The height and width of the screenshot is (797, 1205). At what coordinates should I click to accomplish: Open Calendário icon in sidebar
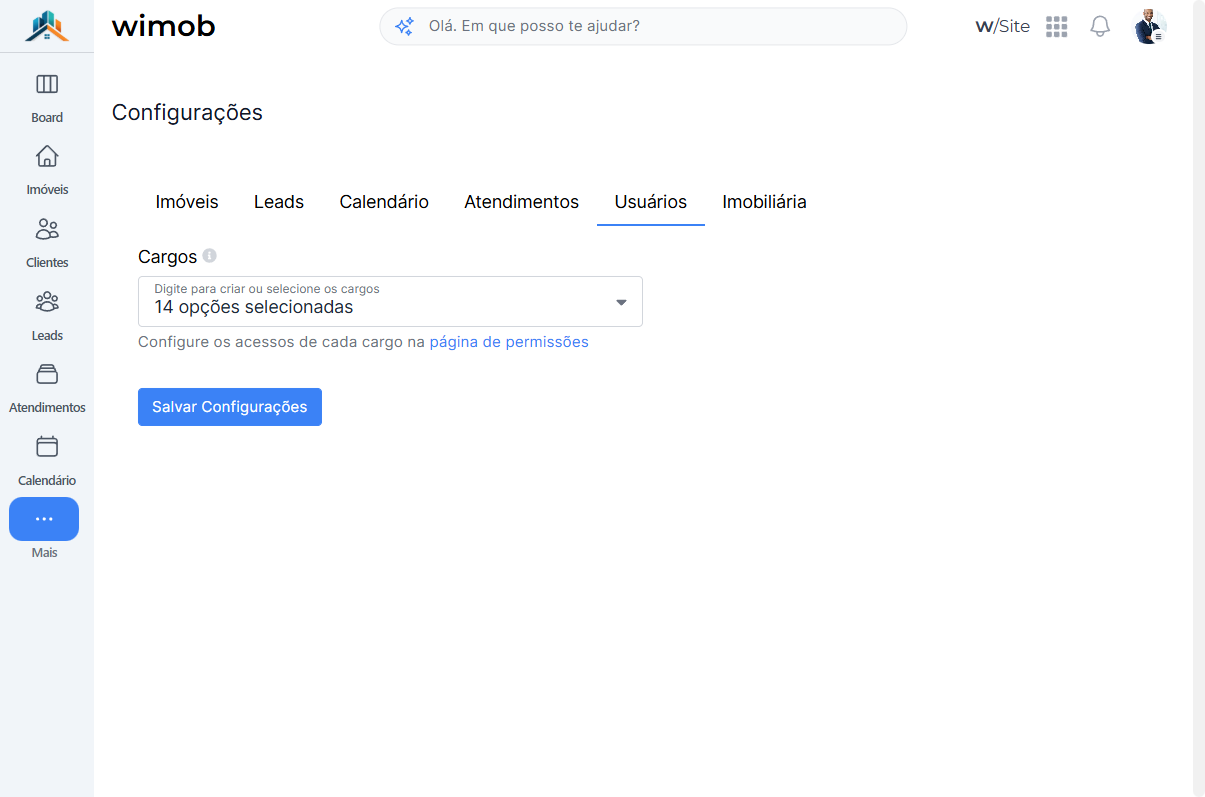[47, 446]
